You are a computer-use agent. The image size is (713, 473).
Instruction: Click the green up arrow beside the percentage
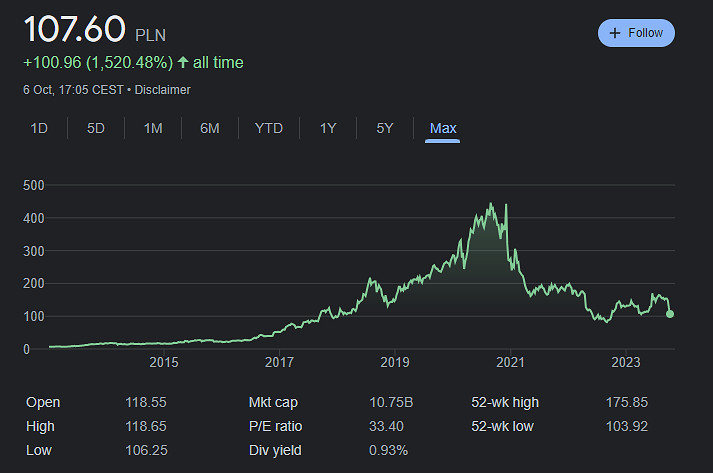182,63
